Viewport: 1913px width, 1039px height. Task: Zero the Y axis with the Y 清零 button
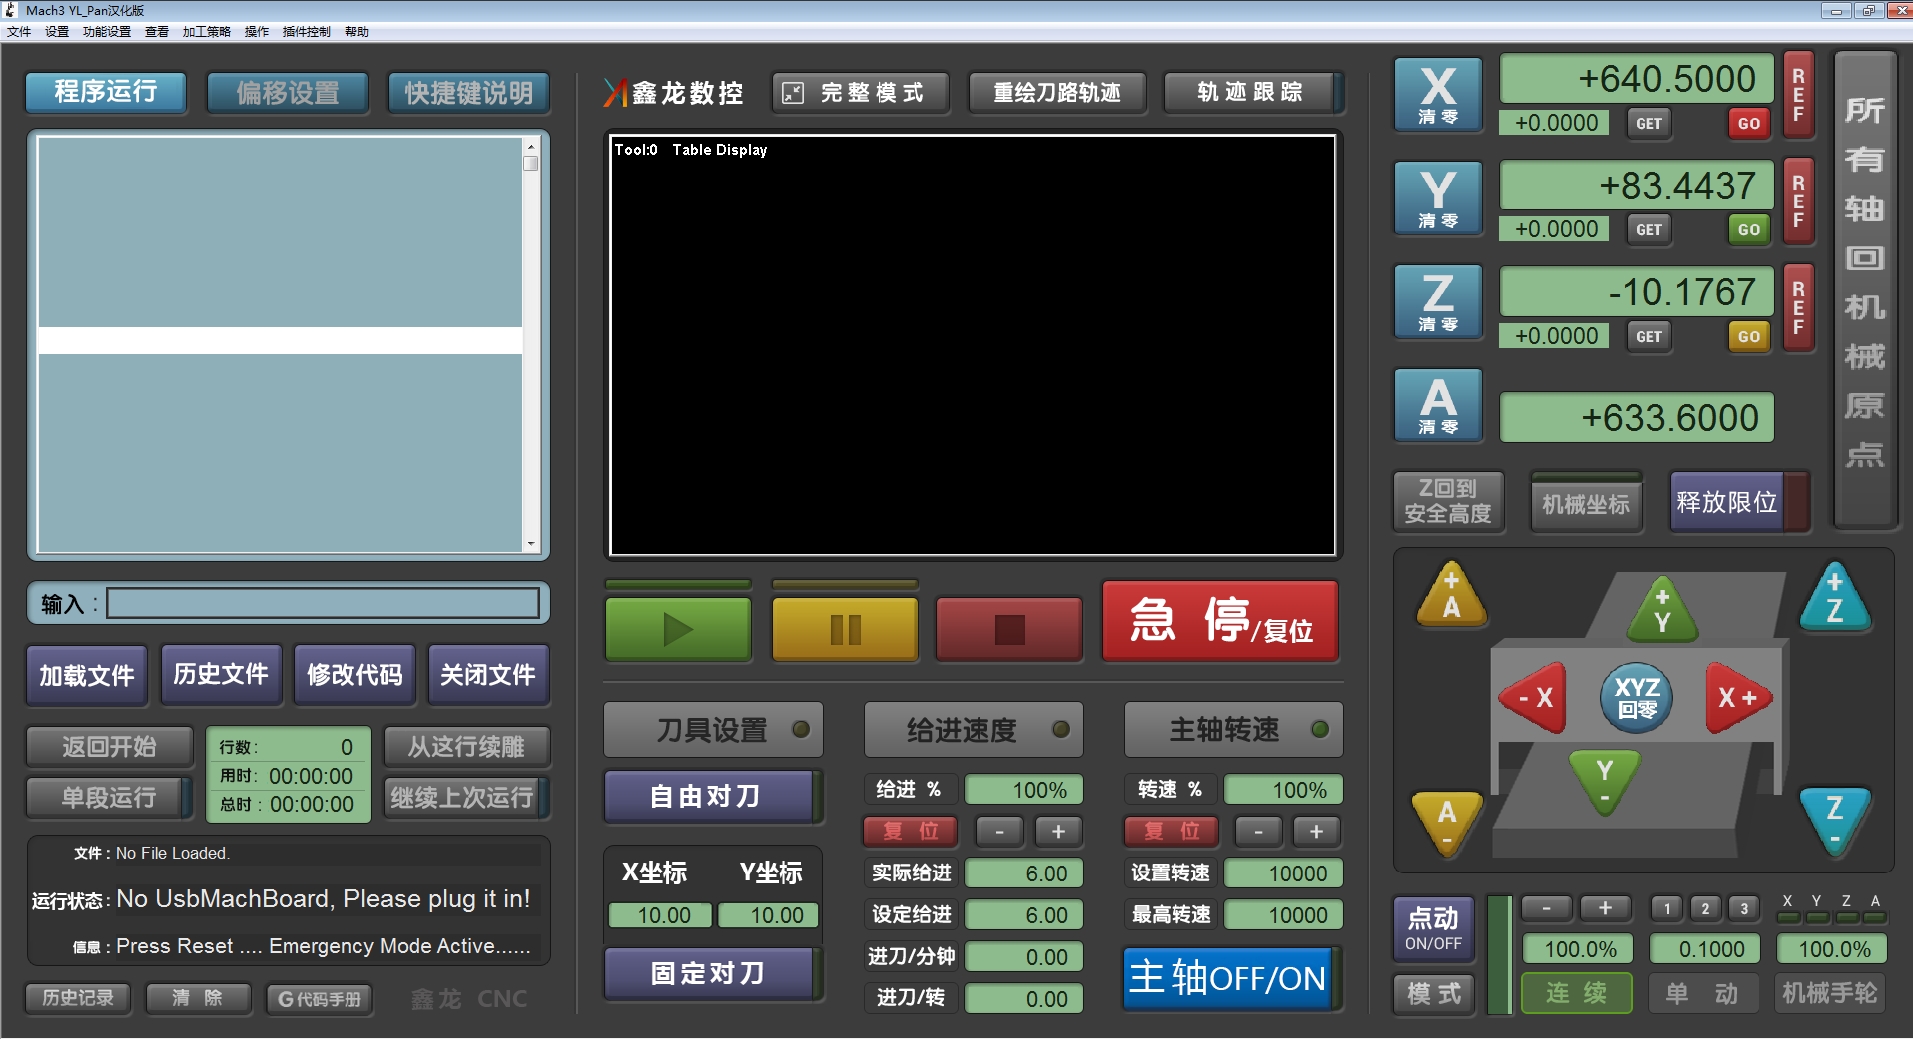point(1438,198)
